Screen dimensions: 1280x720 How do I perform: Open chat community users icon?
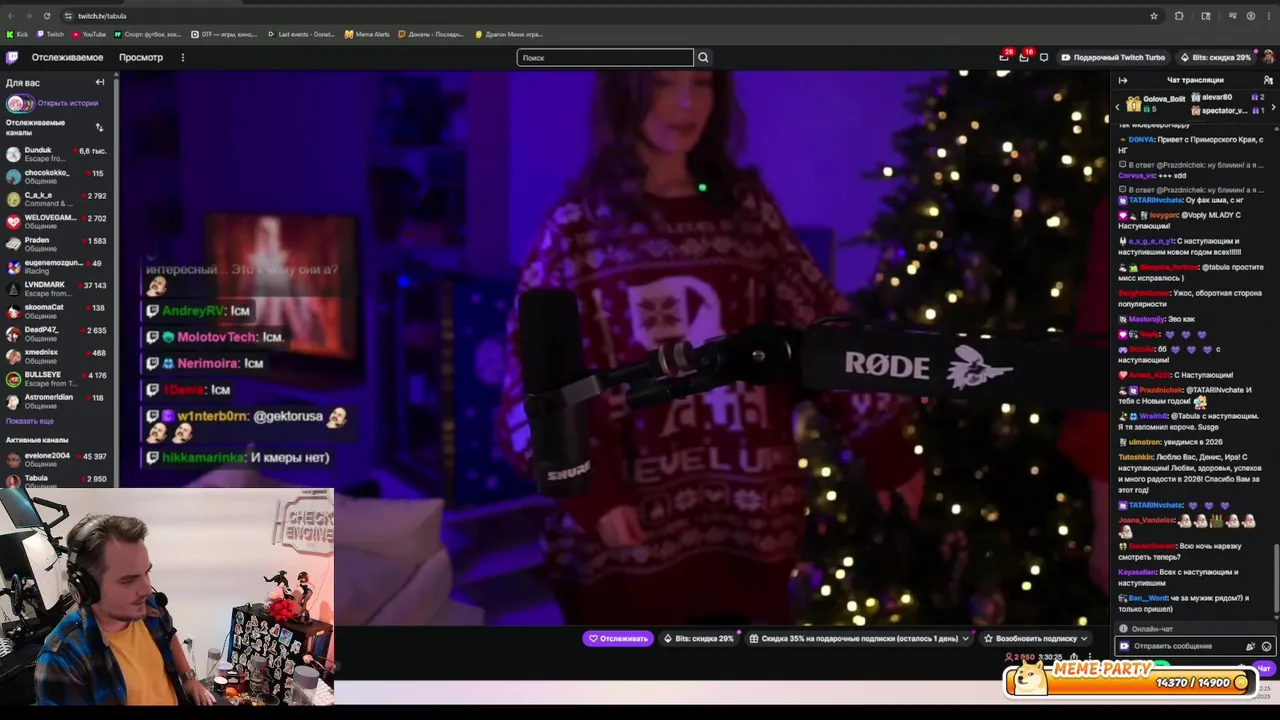pyautogui.click(x=1267, y=80)
